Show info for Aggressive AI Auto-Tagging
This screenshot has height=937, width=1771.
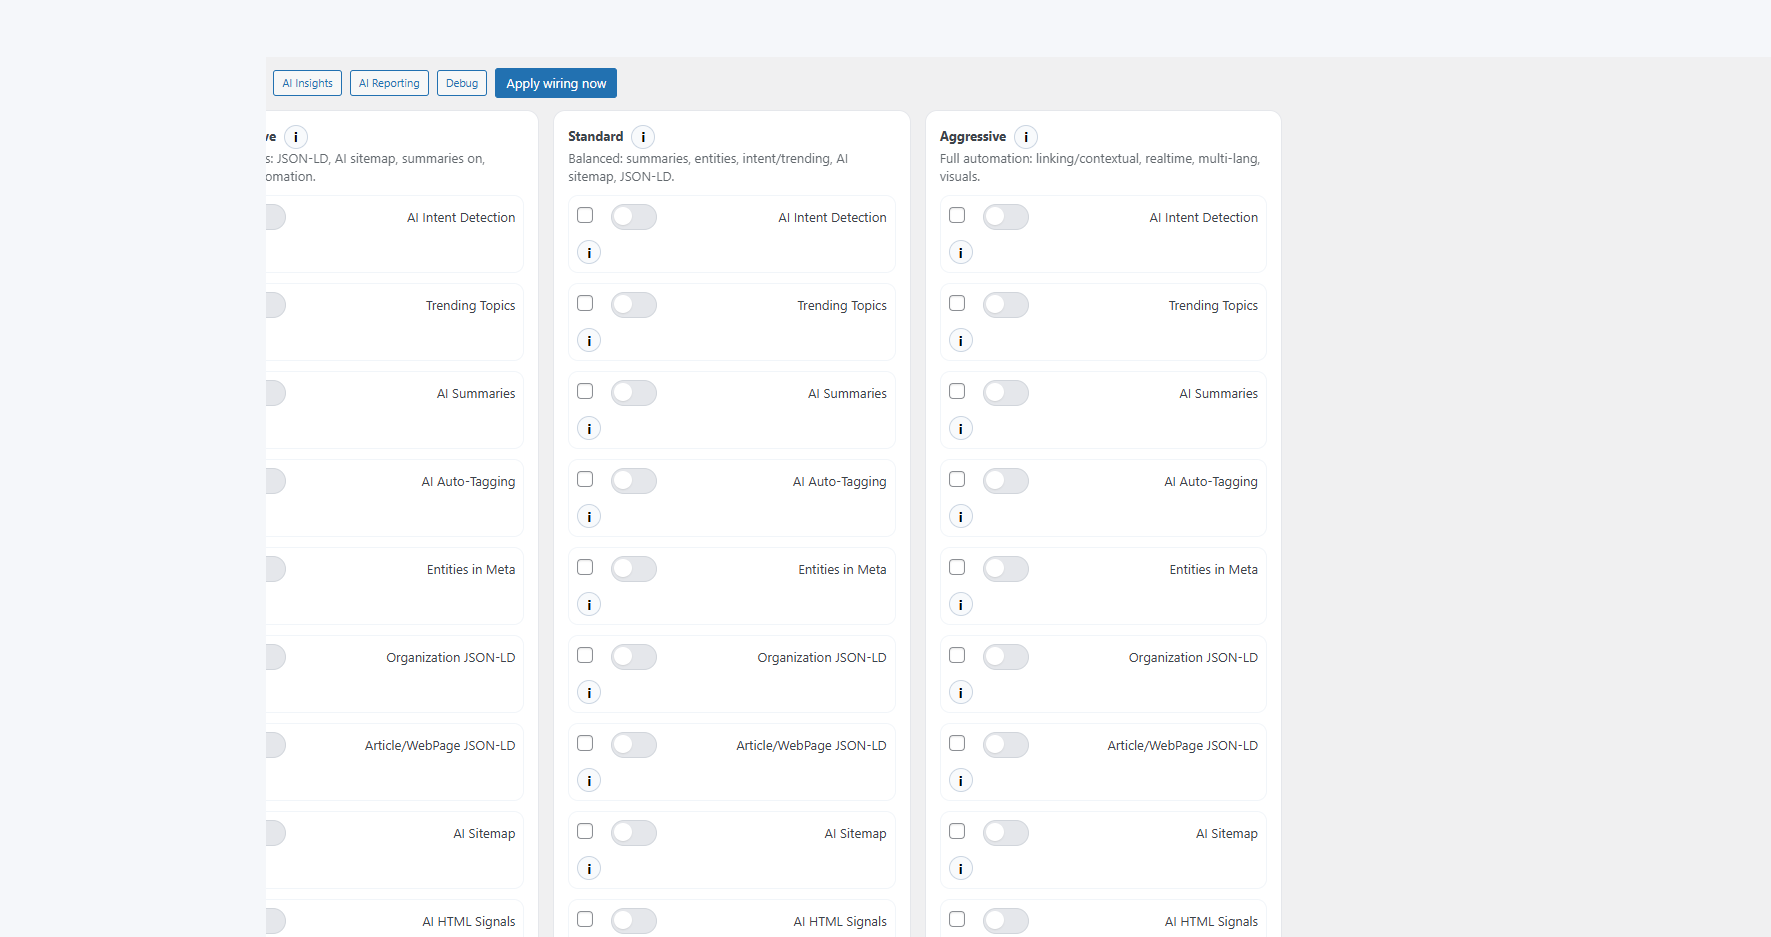961,517
